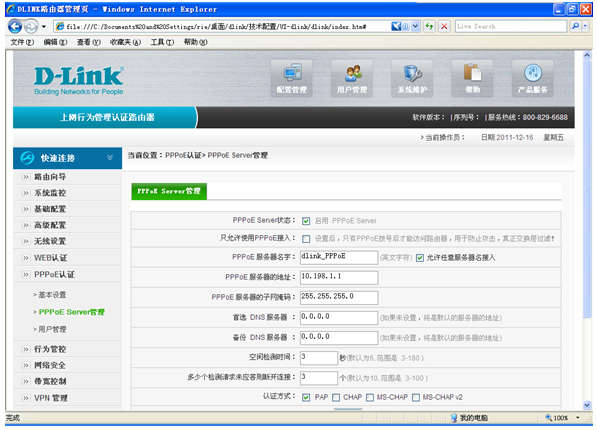This screenshot has height=430, width=597.
Task: Click the vertical scrollbar thumb
Action: (587, 189)
